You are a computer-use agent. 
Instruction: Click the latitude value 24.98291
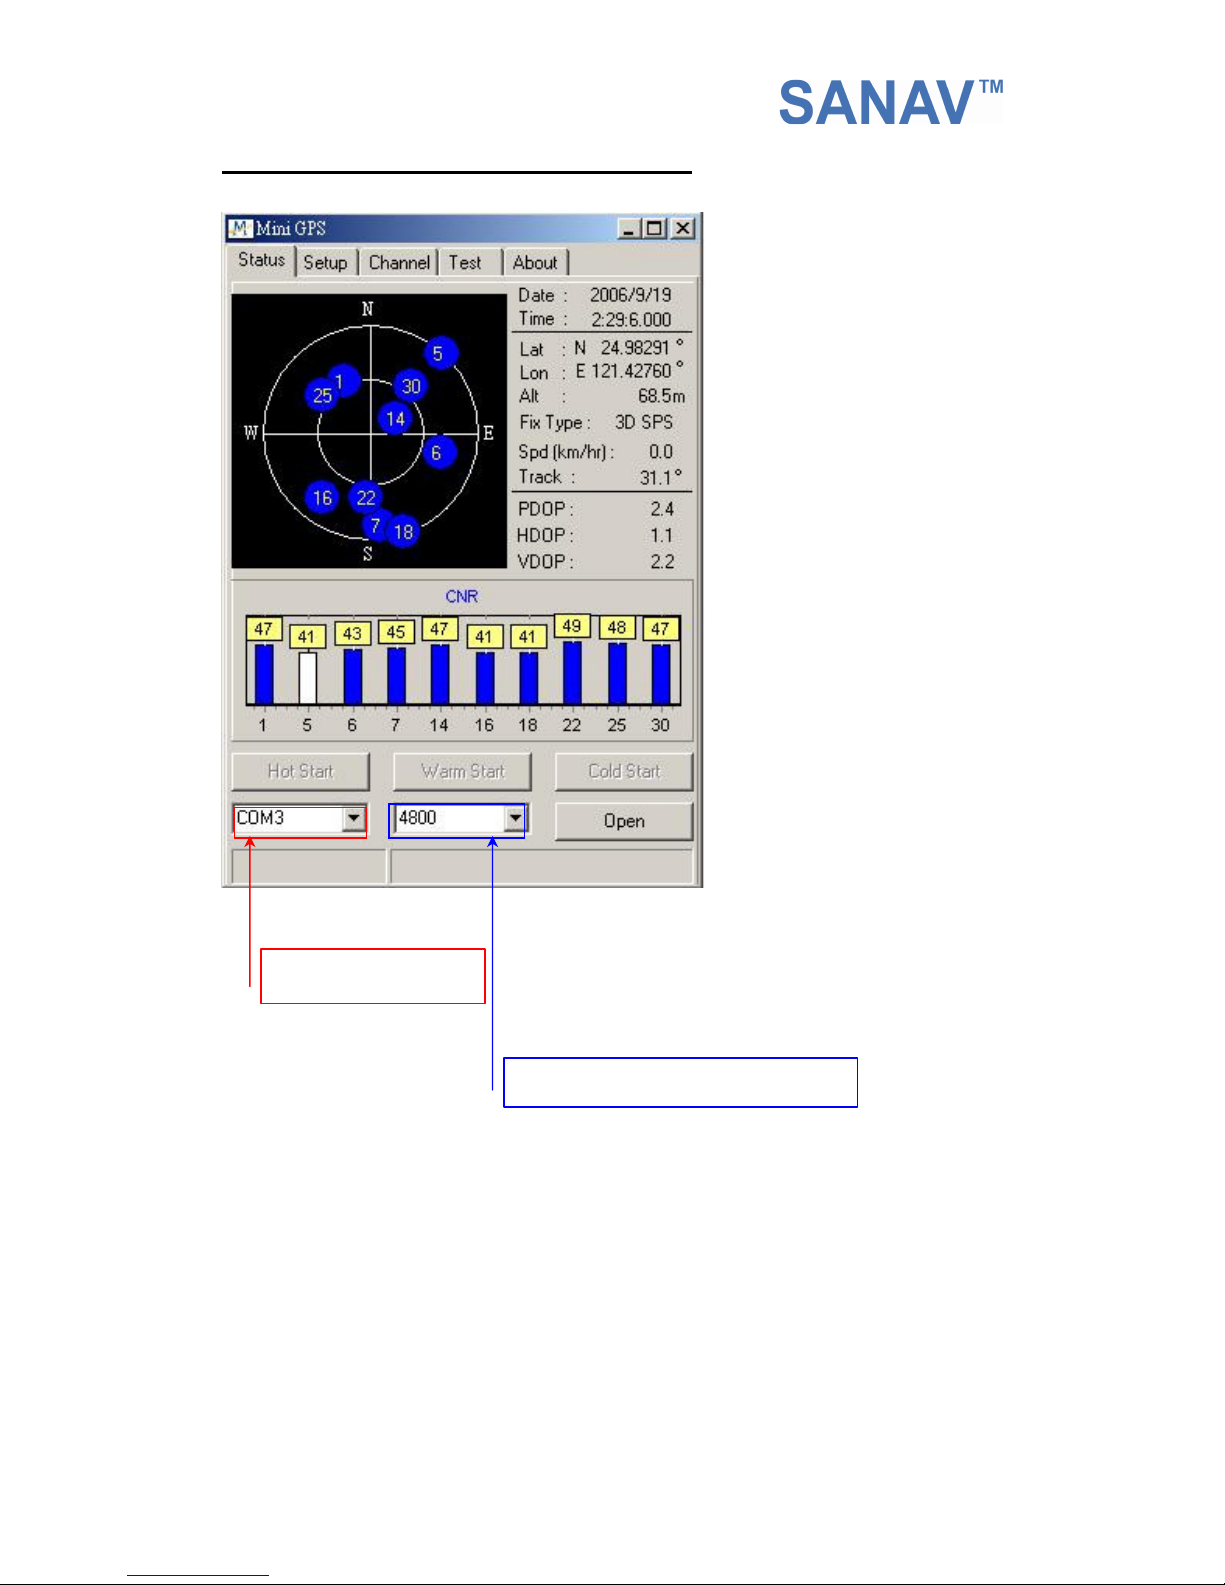point(635,348)
